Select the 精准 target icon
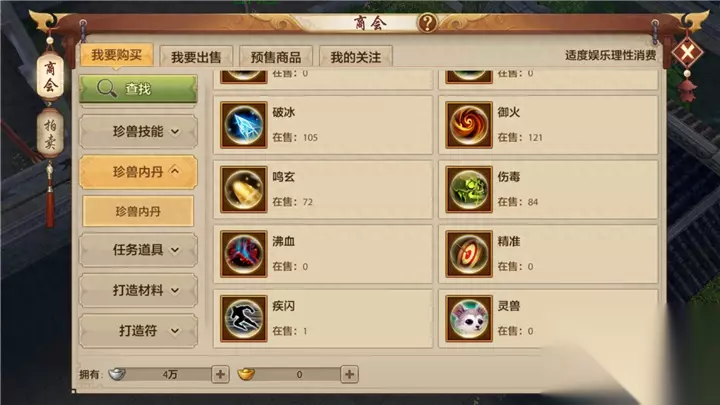 tap(469, 254)
